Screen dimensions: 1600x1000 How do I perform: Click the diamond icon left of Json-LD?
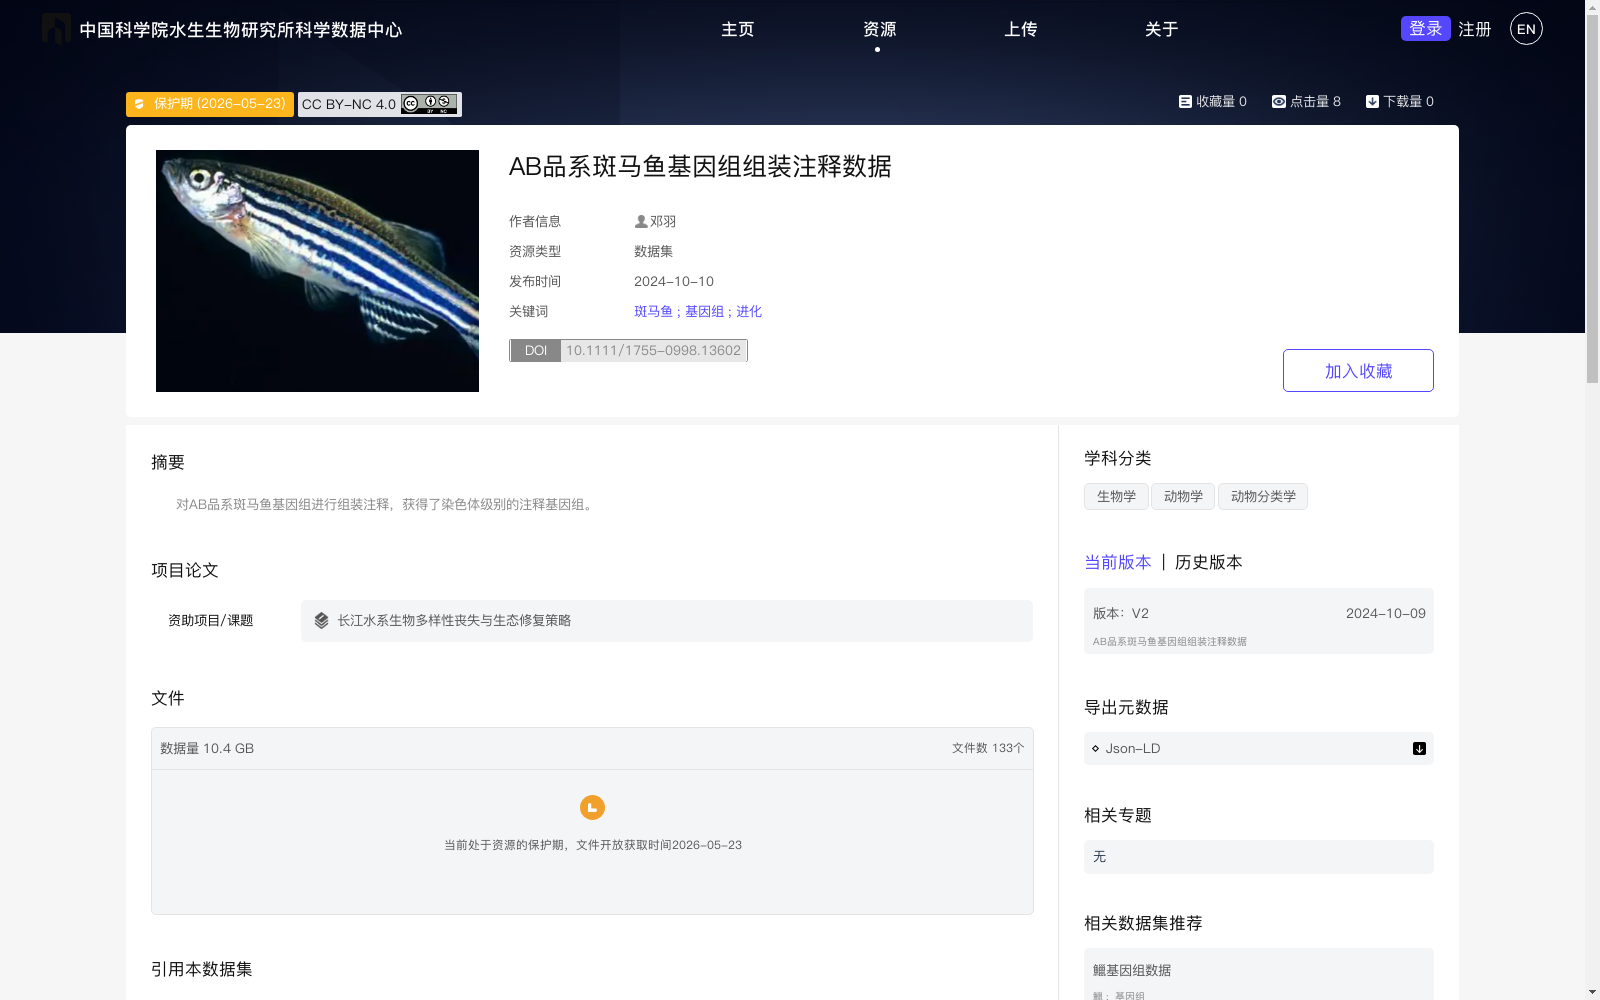(x=1095, y=749)
